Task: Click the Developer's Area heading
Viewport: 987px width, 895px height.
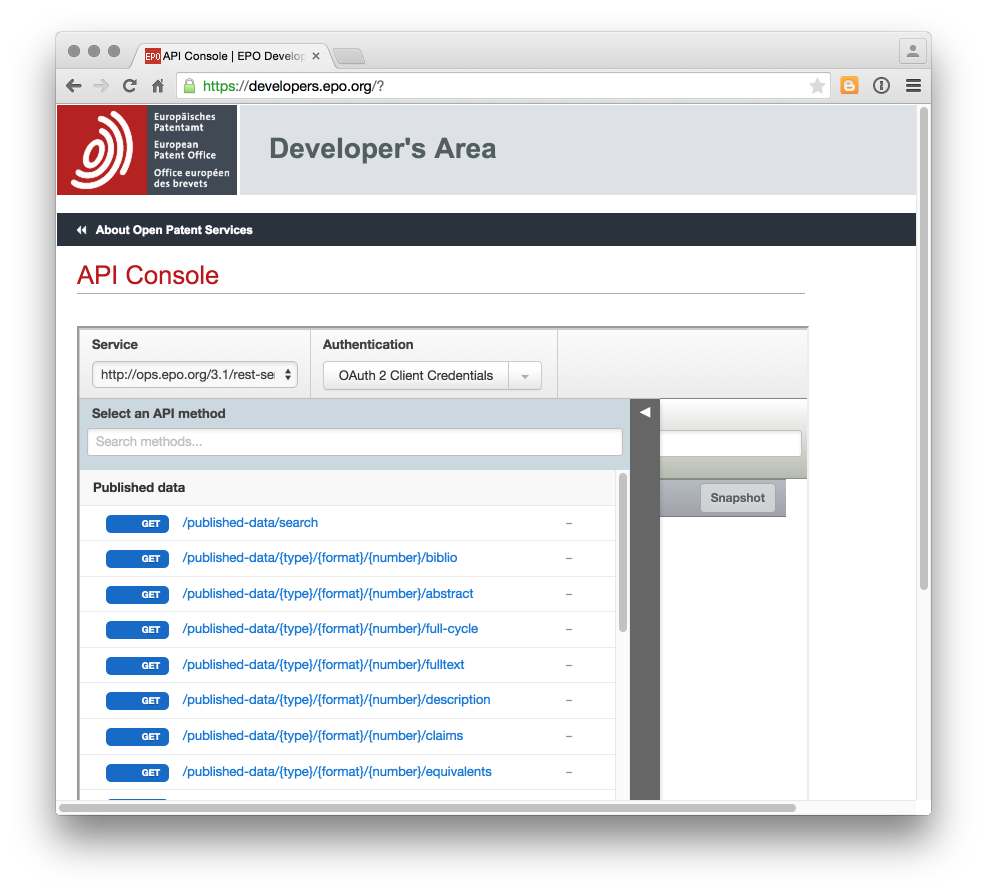Action: coord(383,149)
